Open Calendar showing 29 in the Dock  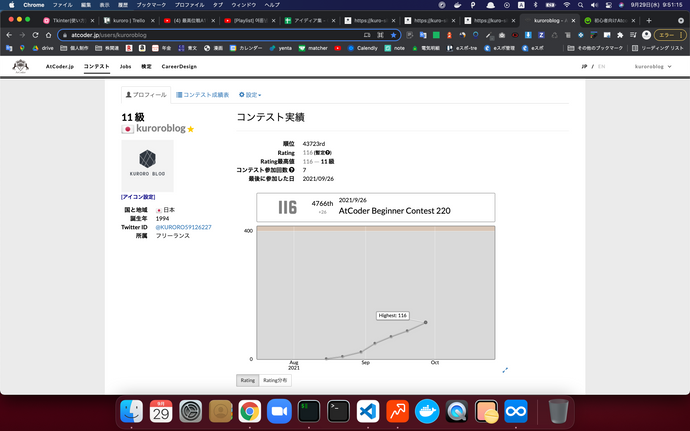pyautogui.click(x=161, y=412)
